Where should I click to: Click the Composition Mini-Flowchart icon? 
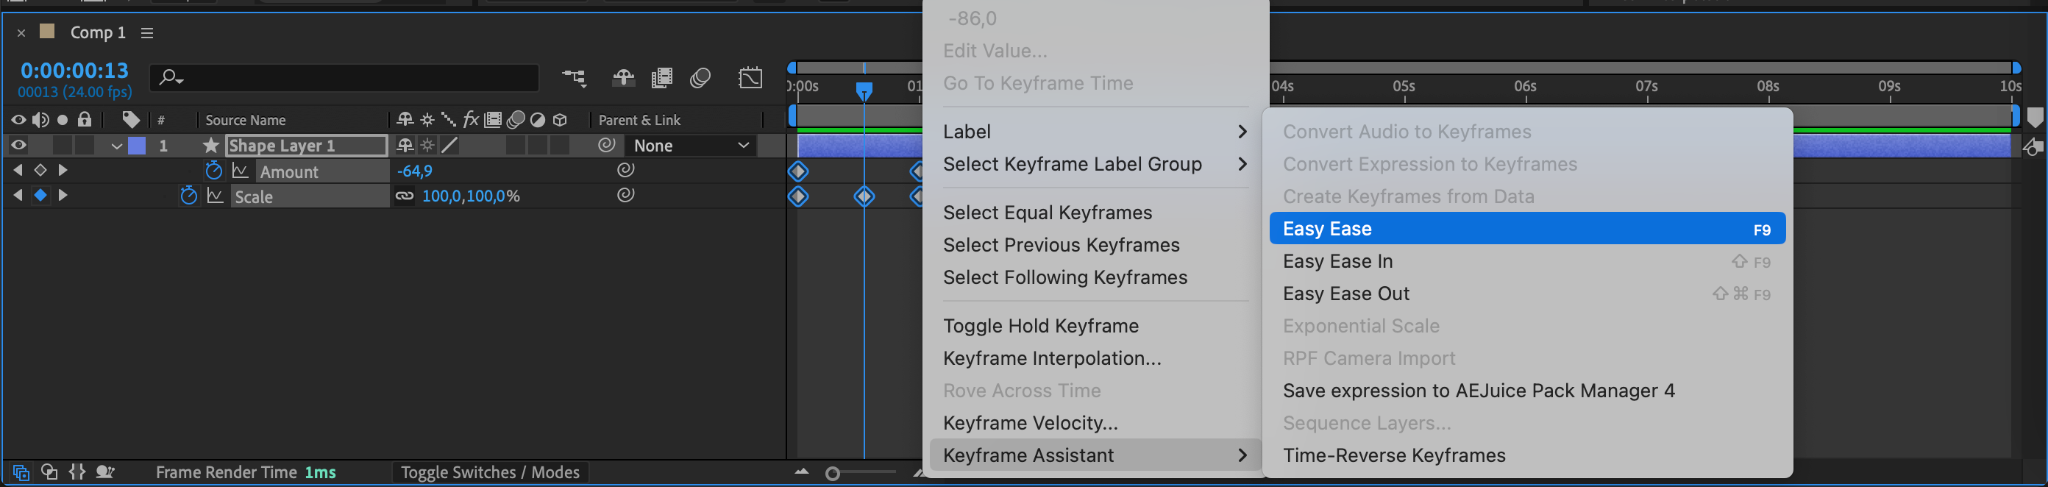574,78
